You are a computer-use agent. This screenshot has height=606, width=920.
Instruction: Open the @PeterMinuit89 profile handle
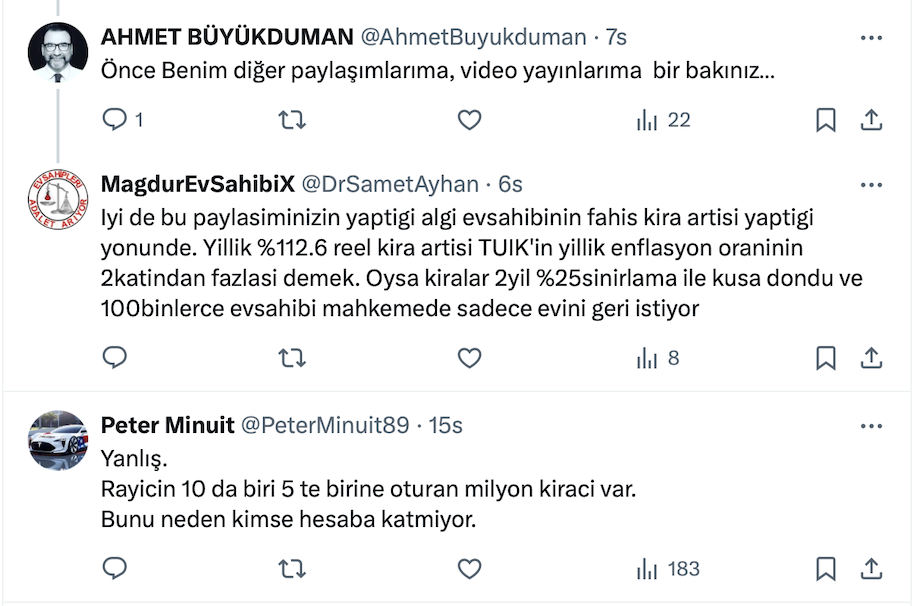click(x=326, y=425)
